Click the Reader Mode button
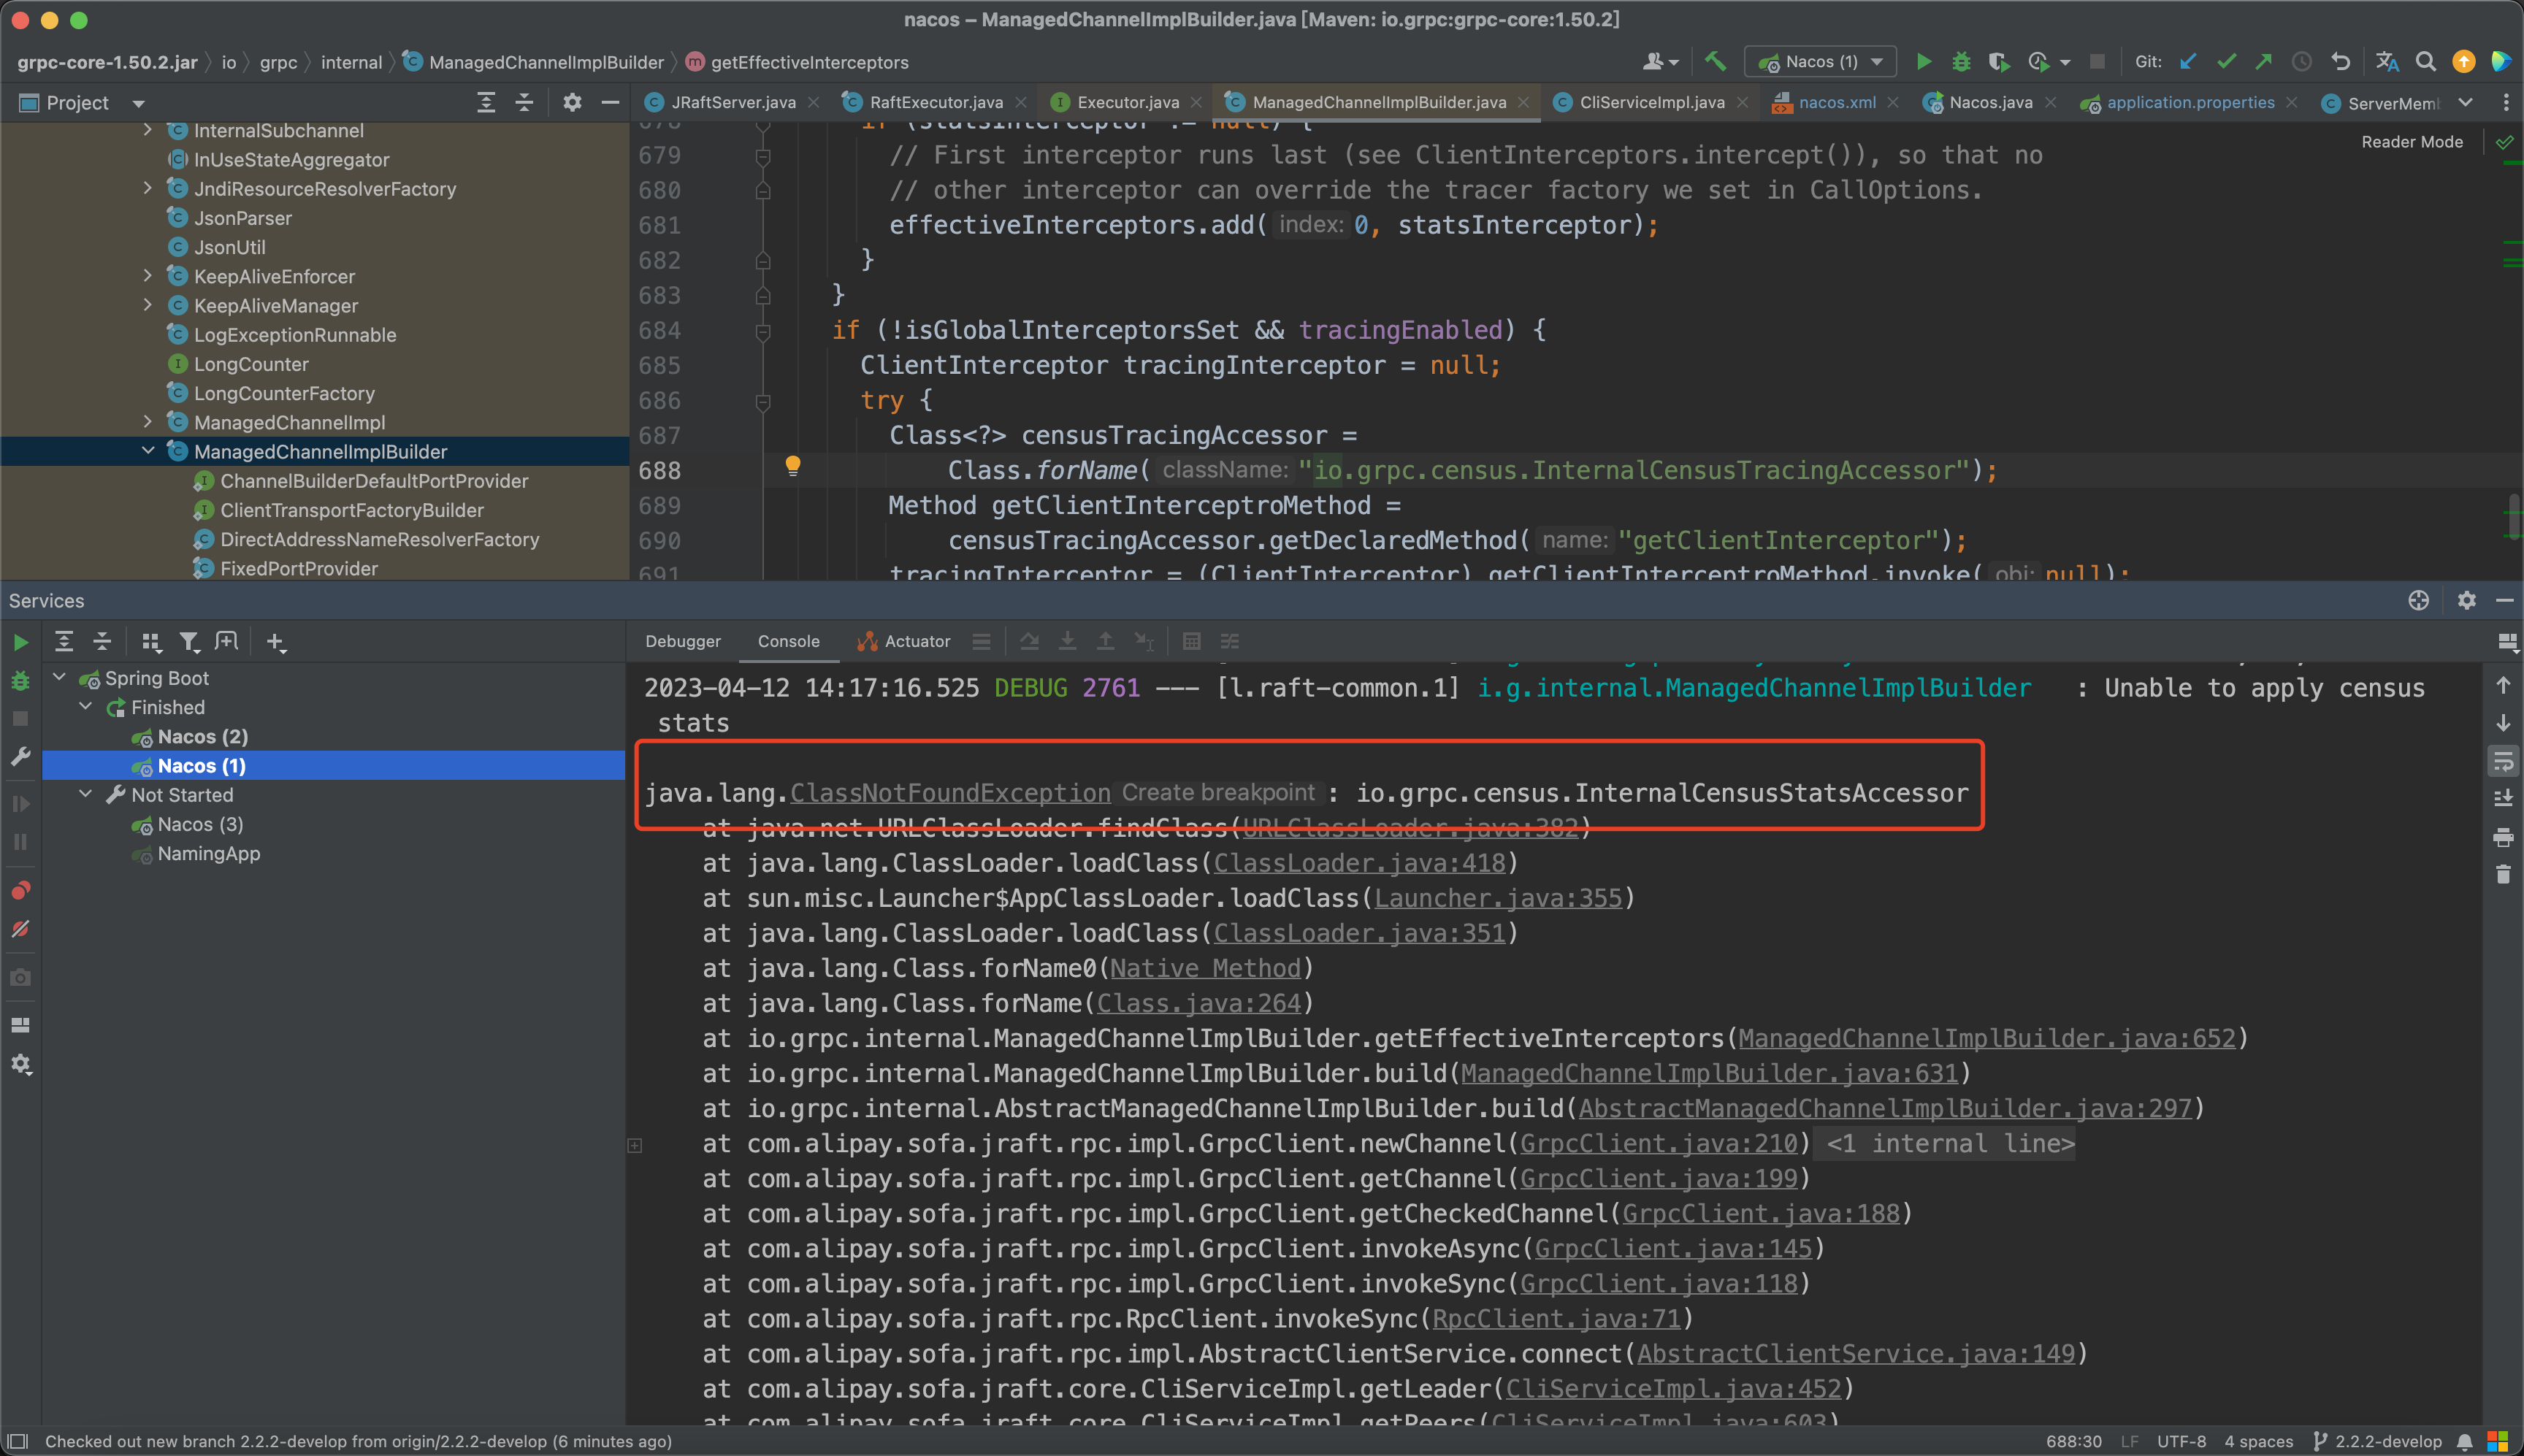The height and width of the screenshot is (1456, 2524). click(2411, 142)
